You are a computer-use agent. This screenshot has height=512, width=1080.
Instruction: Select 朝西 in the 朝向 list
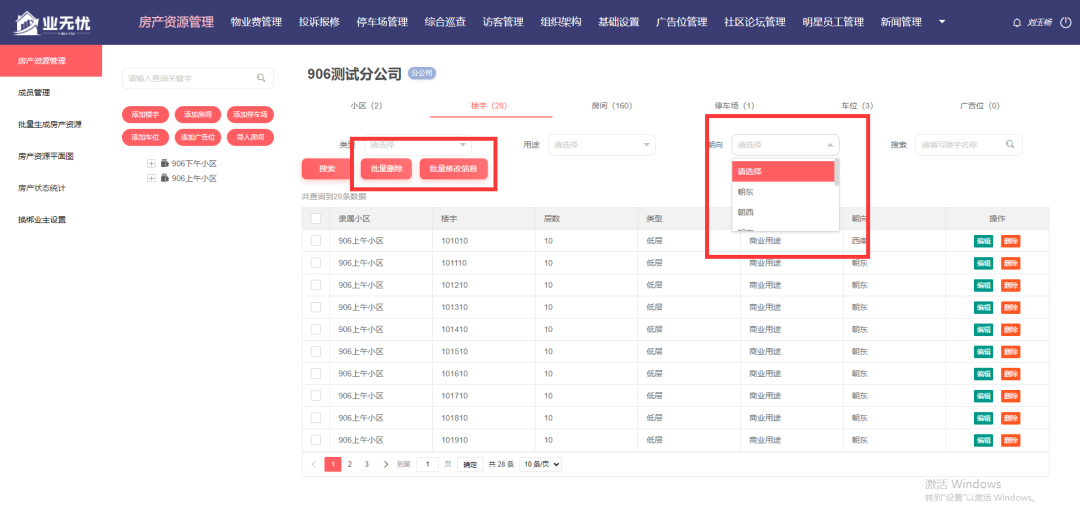point(782,212)
